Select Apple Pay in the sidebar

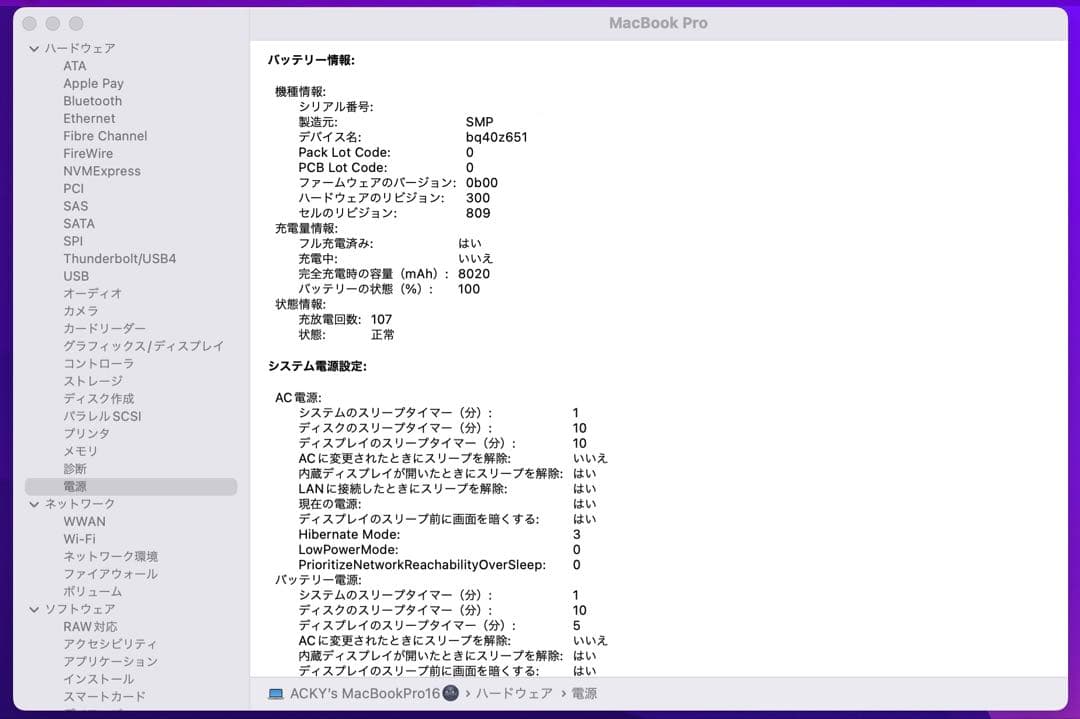(93, 83)
